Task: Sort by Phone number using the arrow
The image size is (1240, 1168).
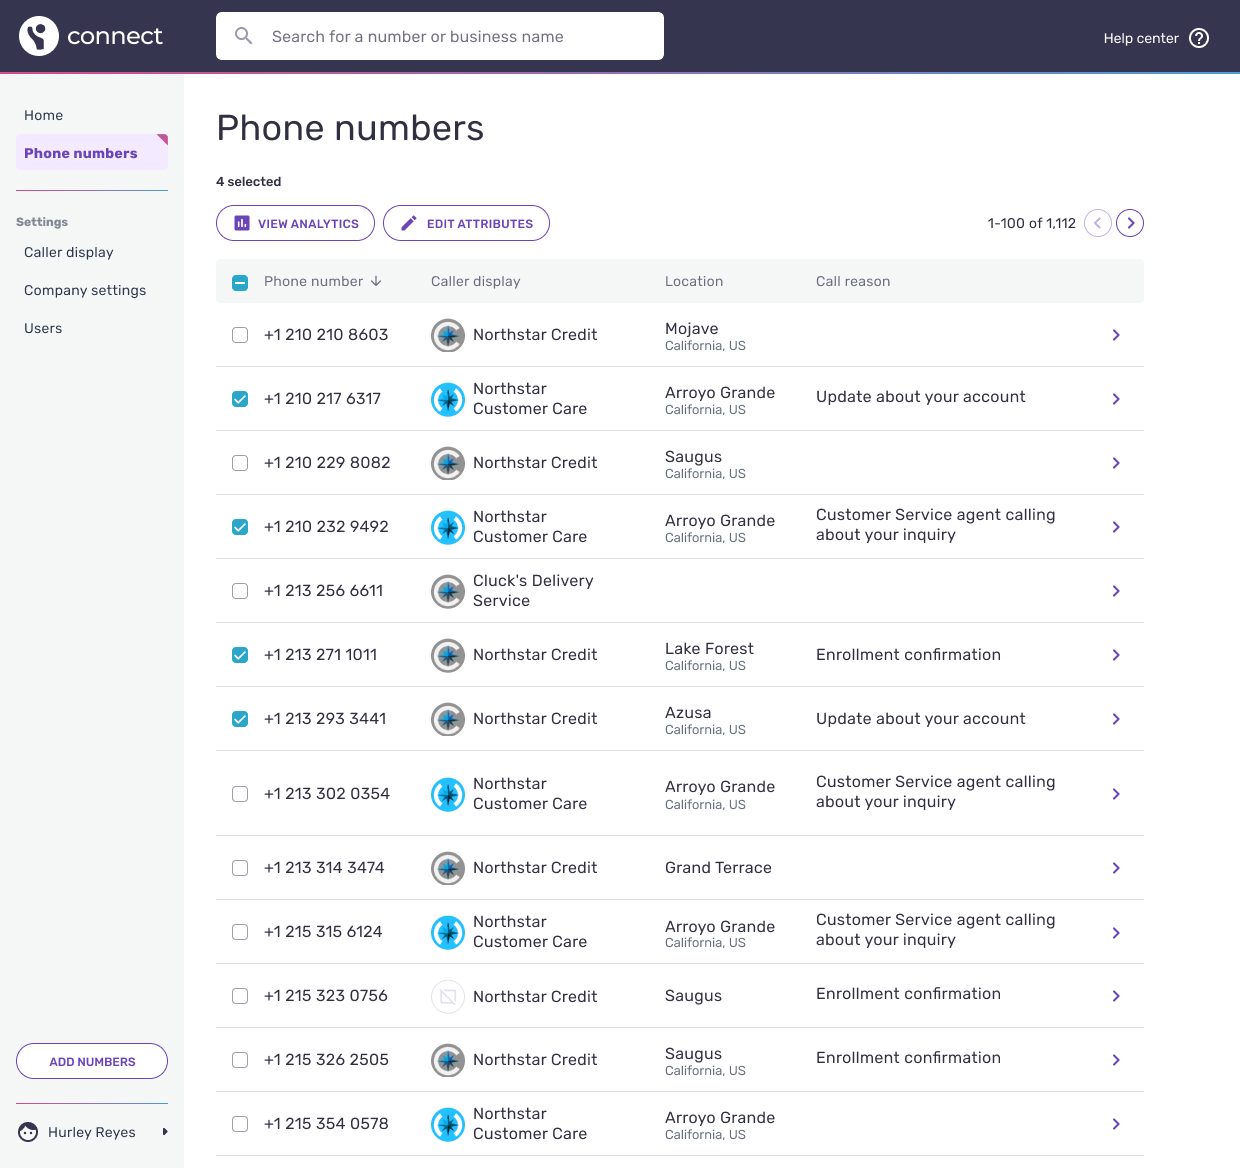Action: click(378, 281)
